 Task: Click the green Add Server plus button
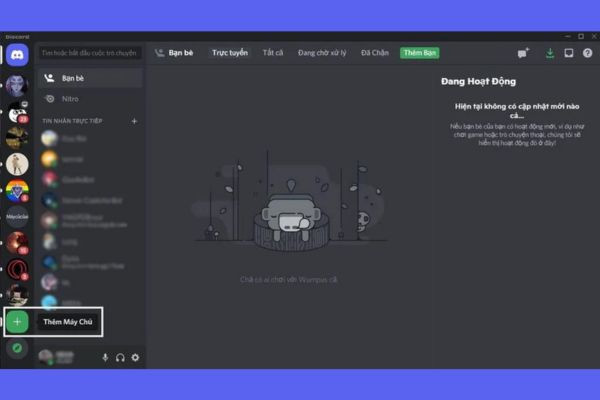17,322
